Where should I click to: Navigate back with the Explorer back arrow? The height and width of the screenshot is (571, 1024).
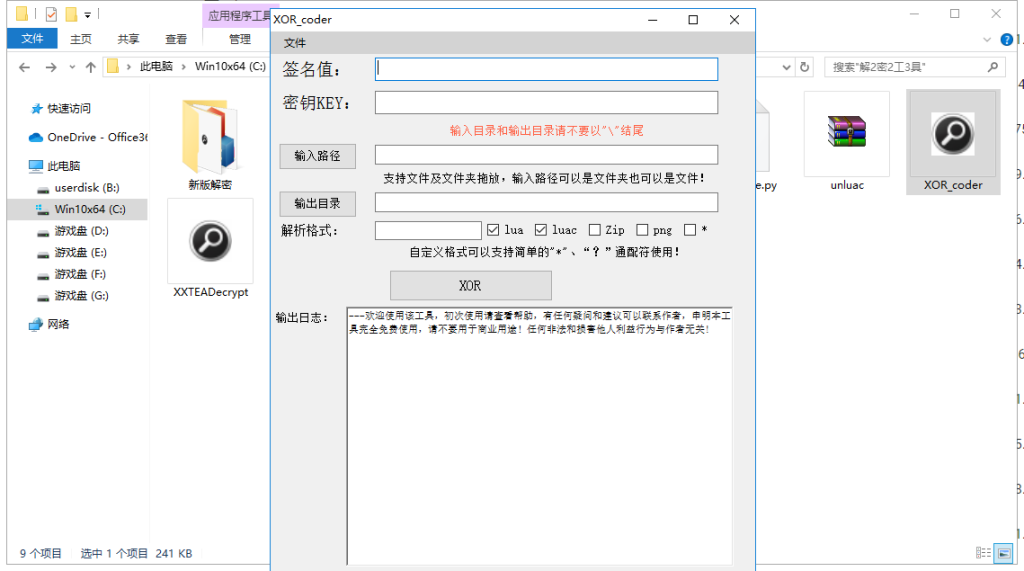[25, 67]
